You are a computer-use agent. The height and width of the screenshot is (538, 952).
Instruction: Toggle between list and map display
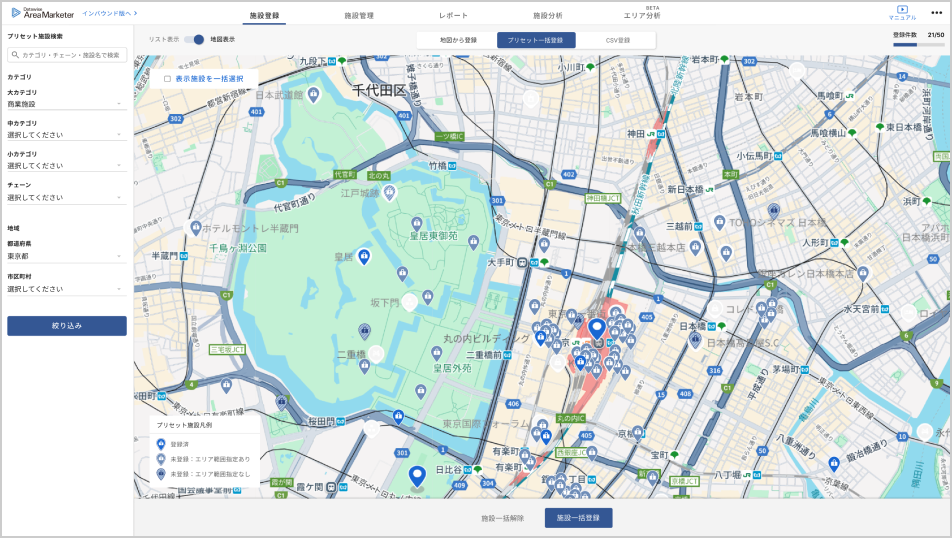coord(194,39)
